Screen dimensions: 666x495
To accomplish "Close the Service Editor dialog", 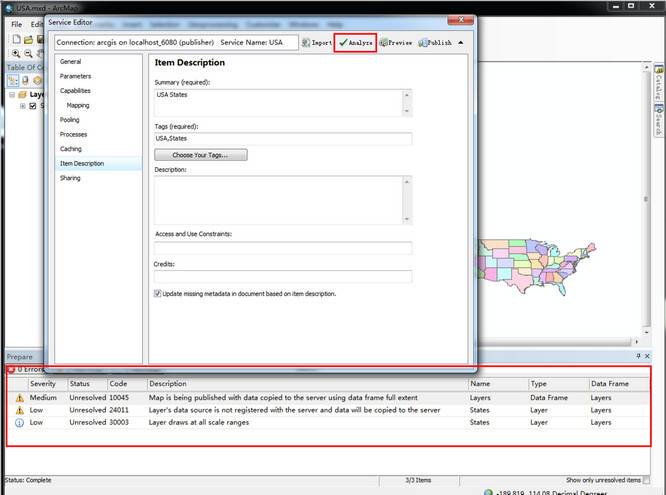I will coord(461,20).
